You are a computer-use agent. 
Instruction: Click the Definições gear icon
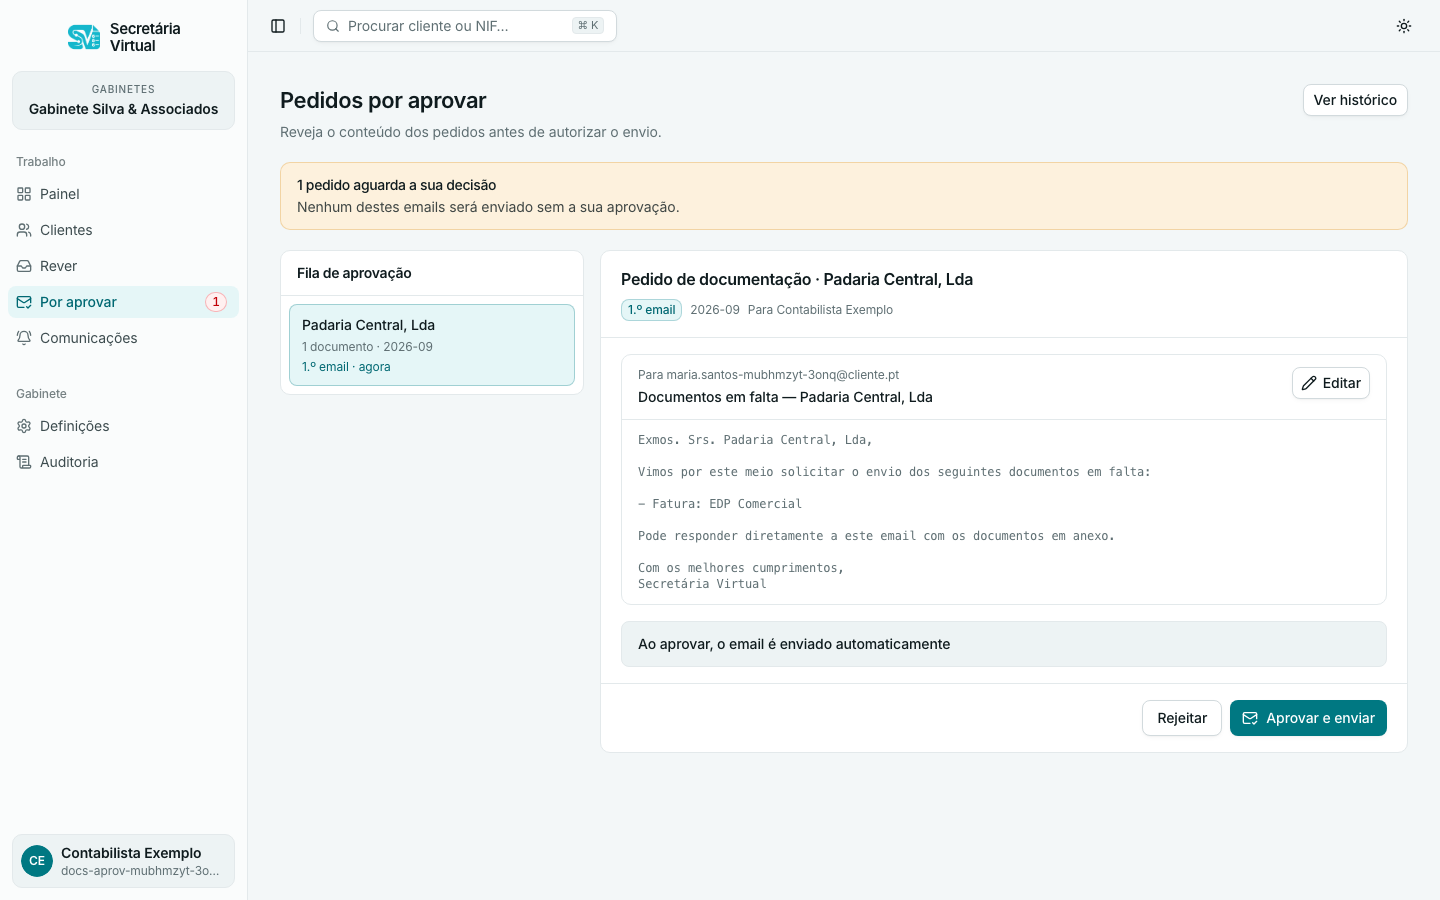pos(24,426)
